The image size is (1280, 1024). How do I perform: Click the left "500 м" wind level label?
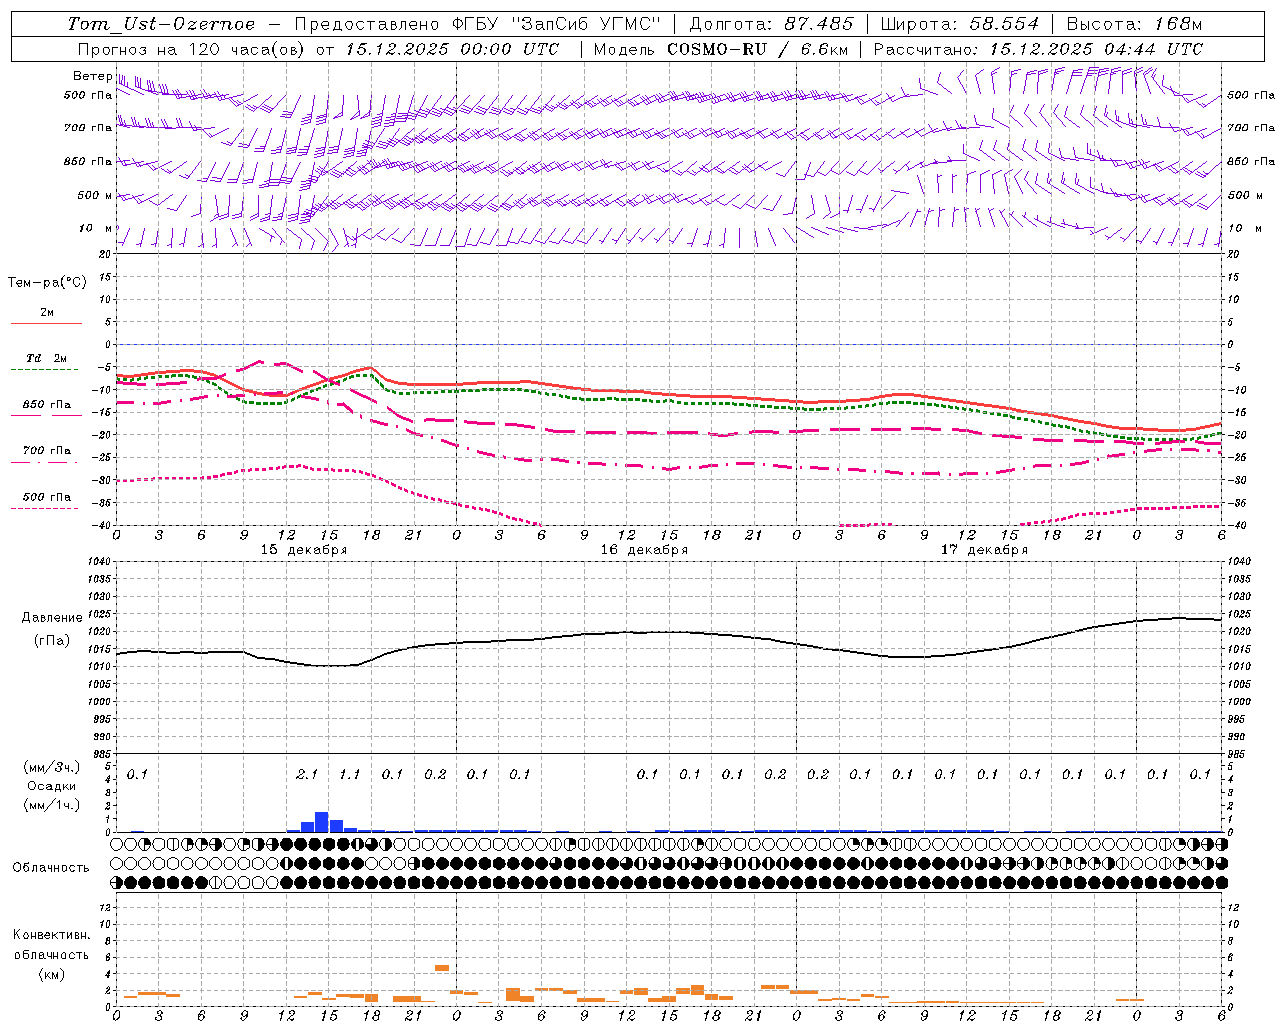(95, 195)
